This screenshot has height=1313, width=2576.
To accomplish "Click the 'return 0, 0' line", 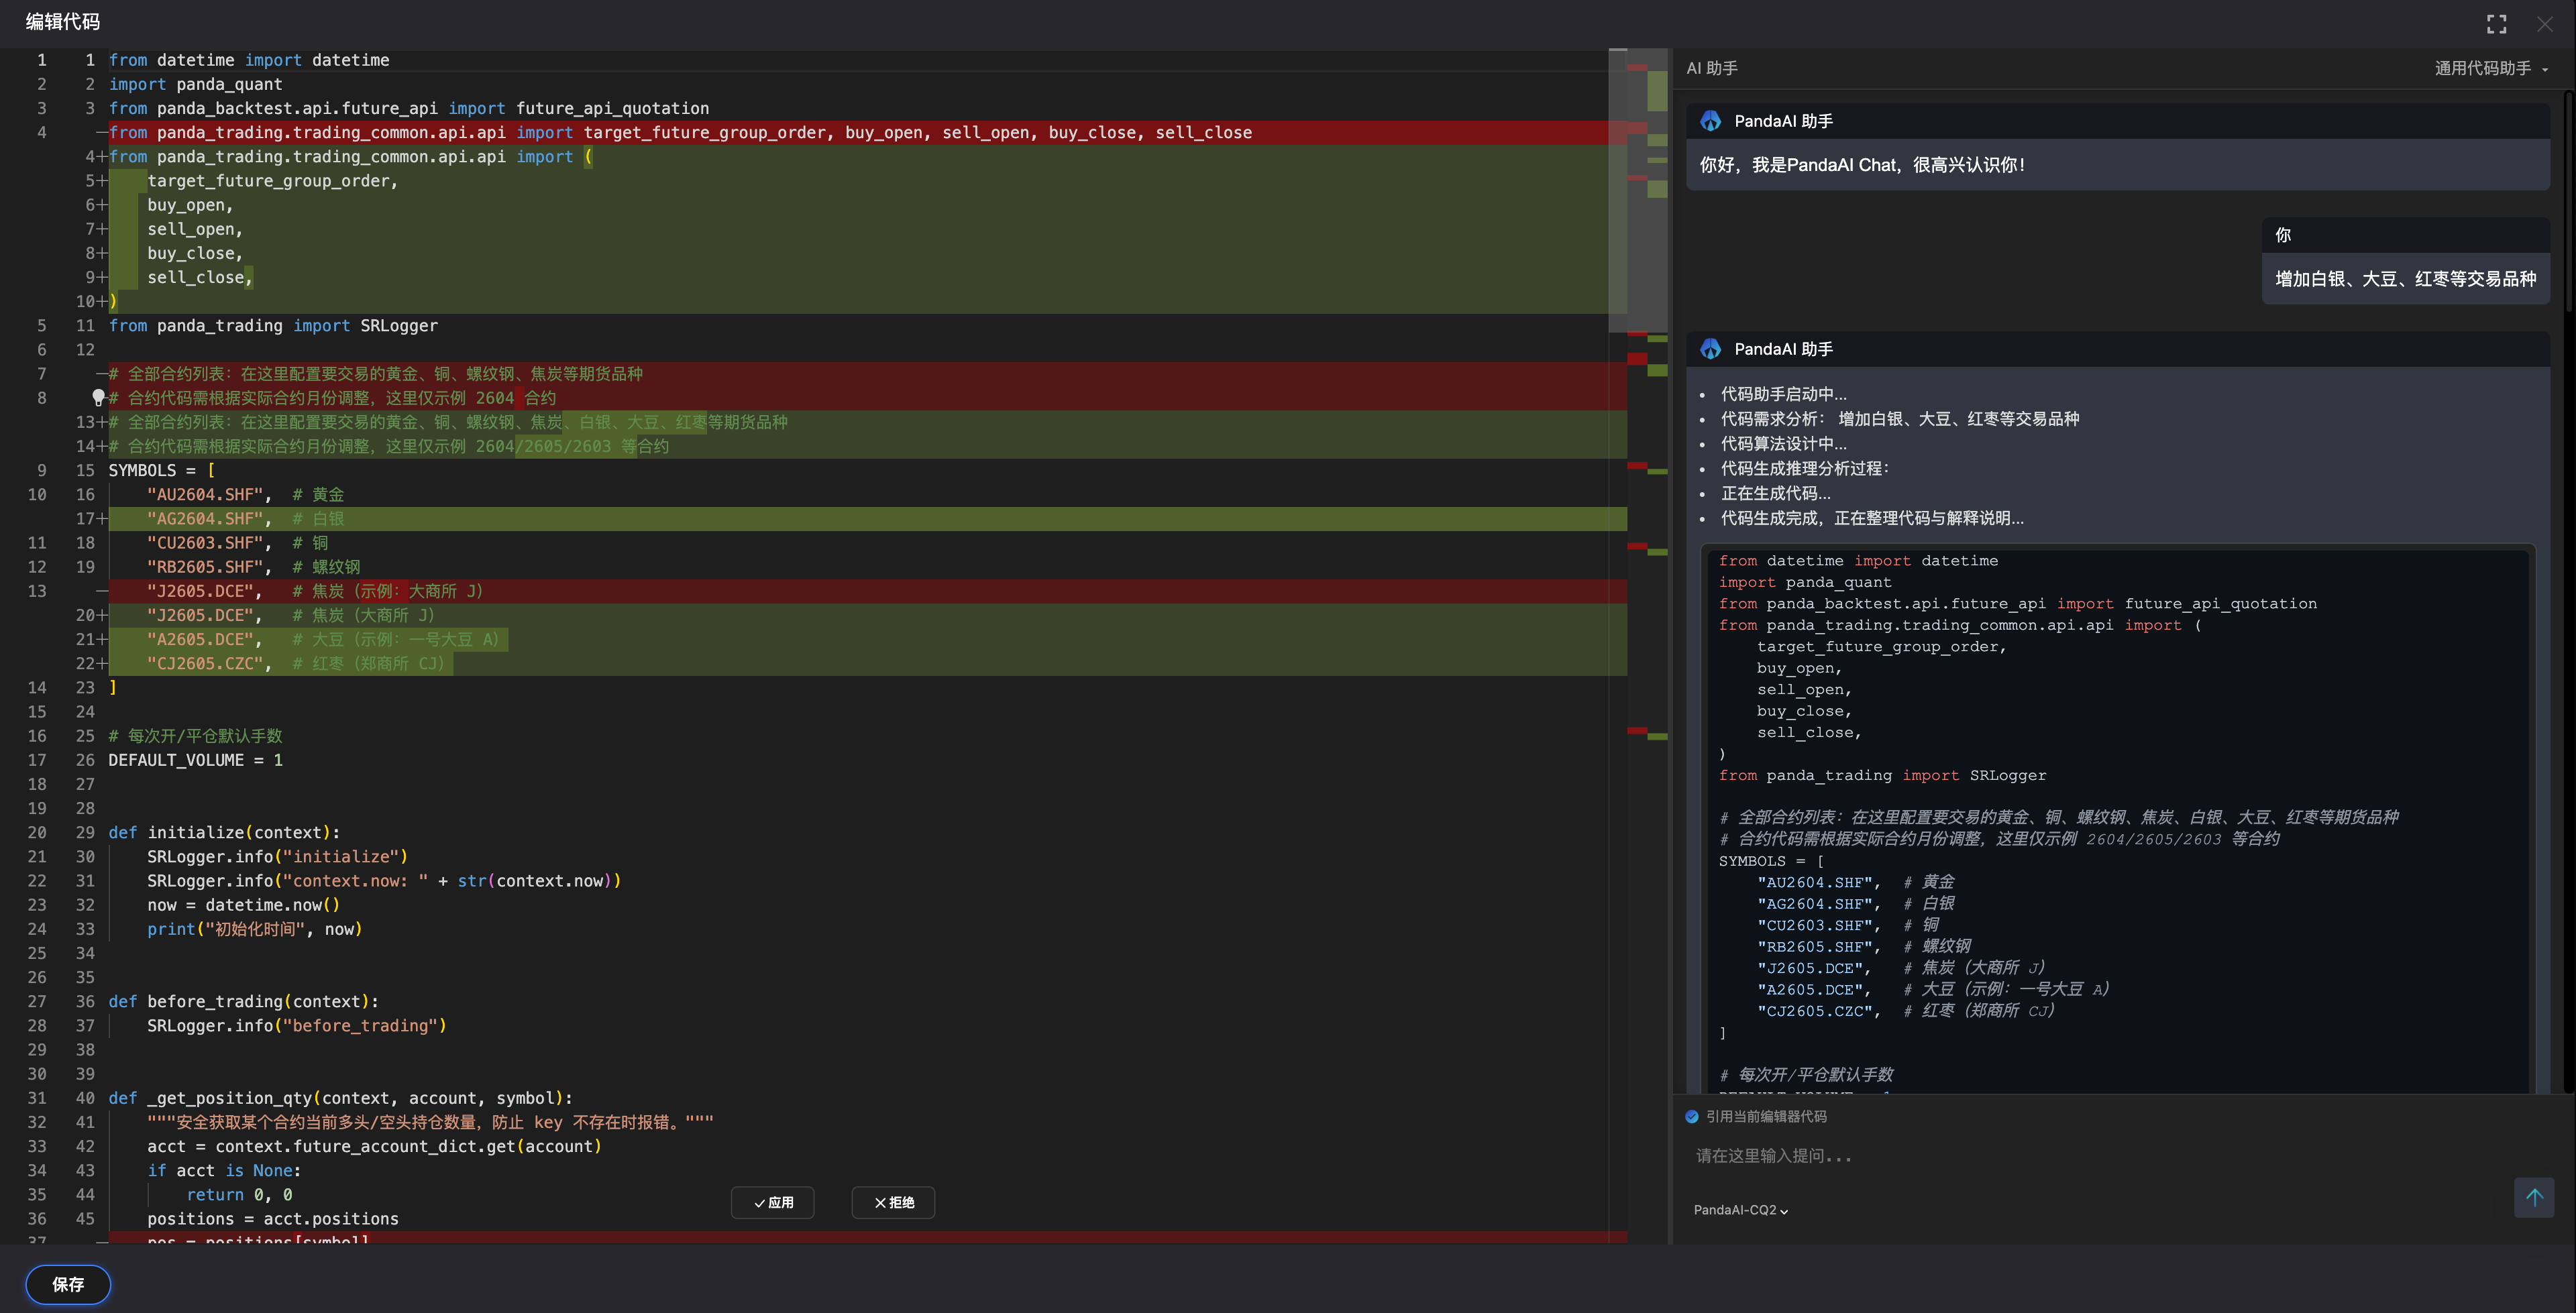I will point(239,1195).
